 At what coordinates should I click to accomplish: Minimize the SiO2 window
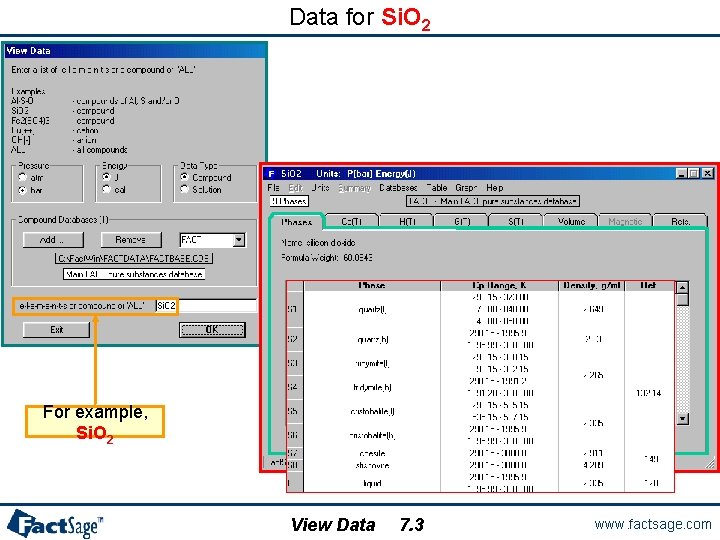(x=681, y=174)
